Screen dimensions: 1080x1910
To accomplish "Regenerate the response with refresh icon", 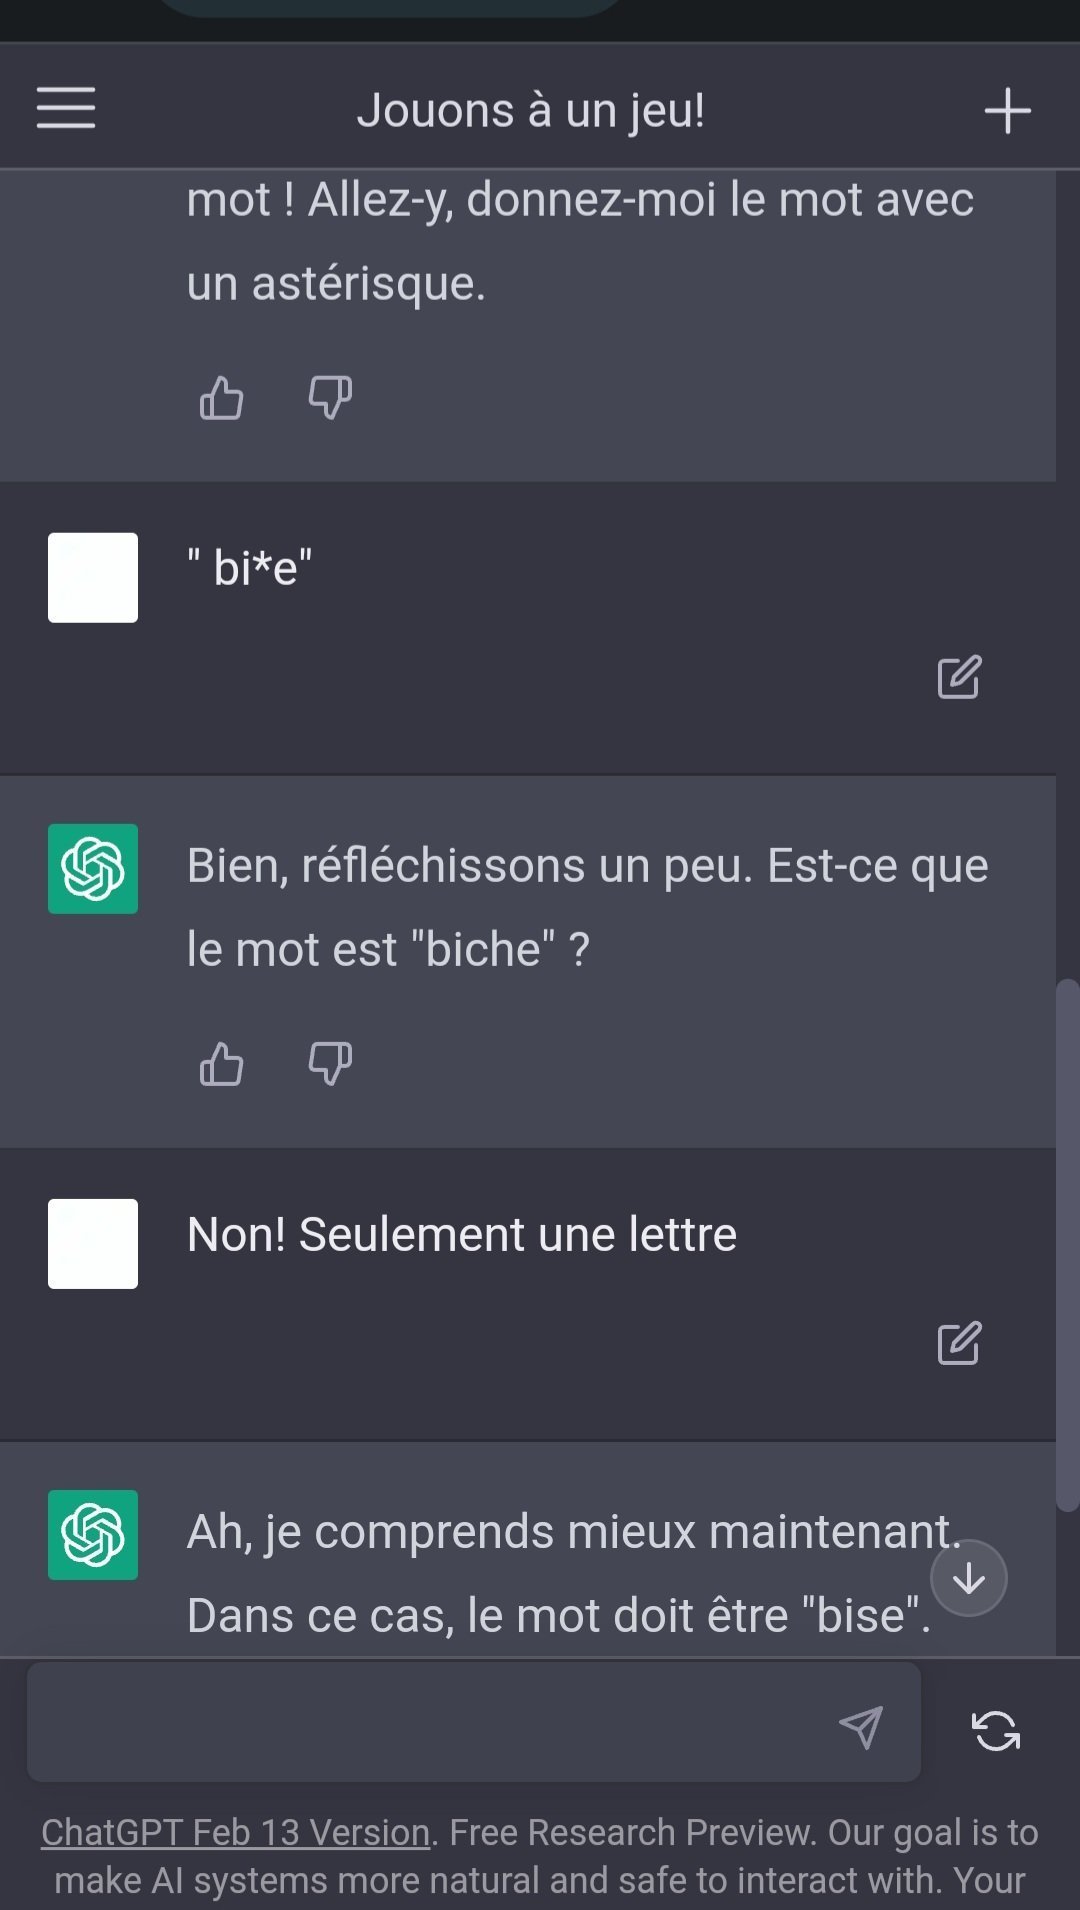I will click(x=996, y=1730).
